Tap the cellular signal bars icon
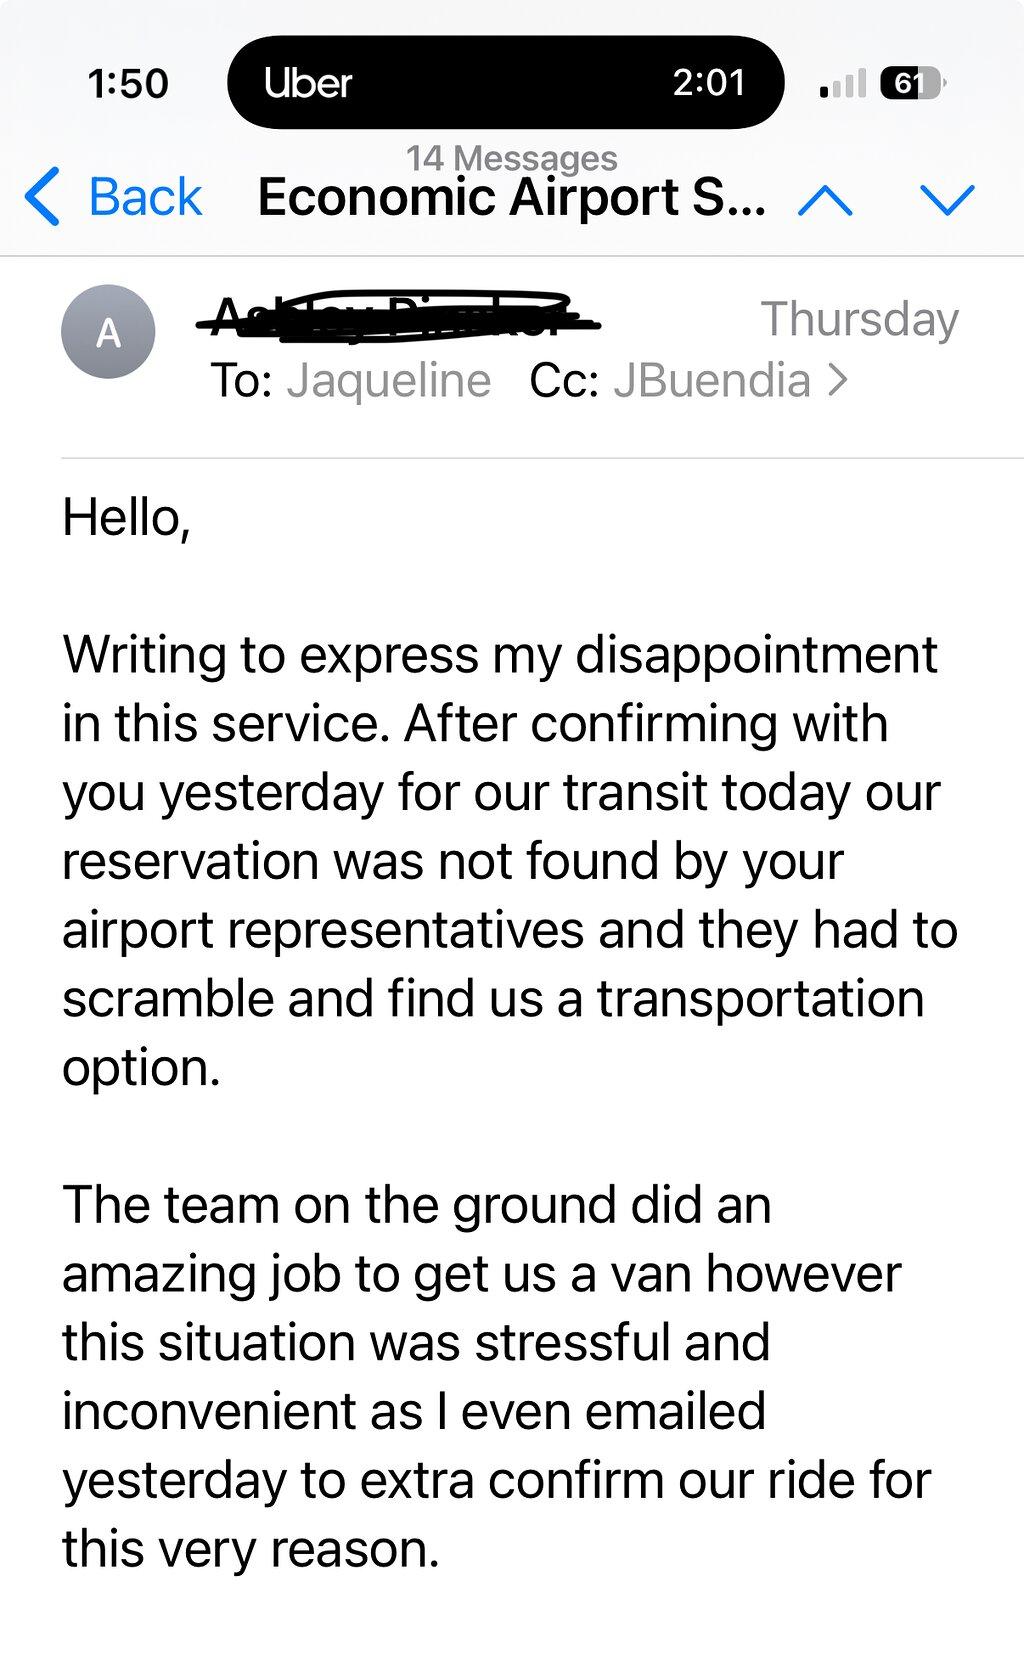This screenshot has height=1660, width=1024. pos(842,83)
